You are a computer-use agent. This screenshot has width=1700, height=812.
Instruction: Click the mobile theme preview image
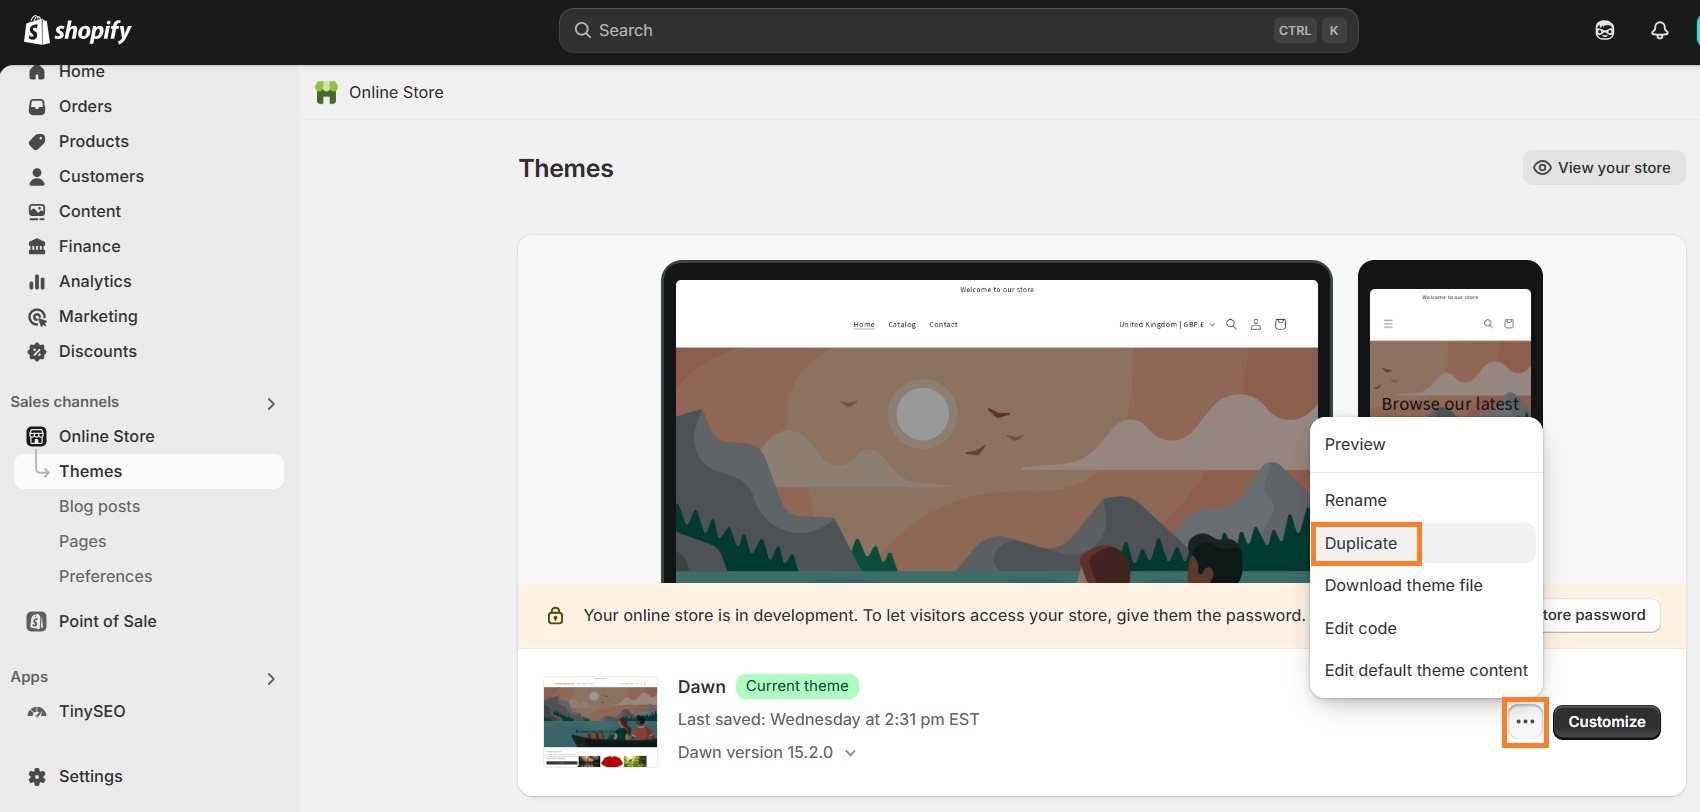[x=1450, y=340]
